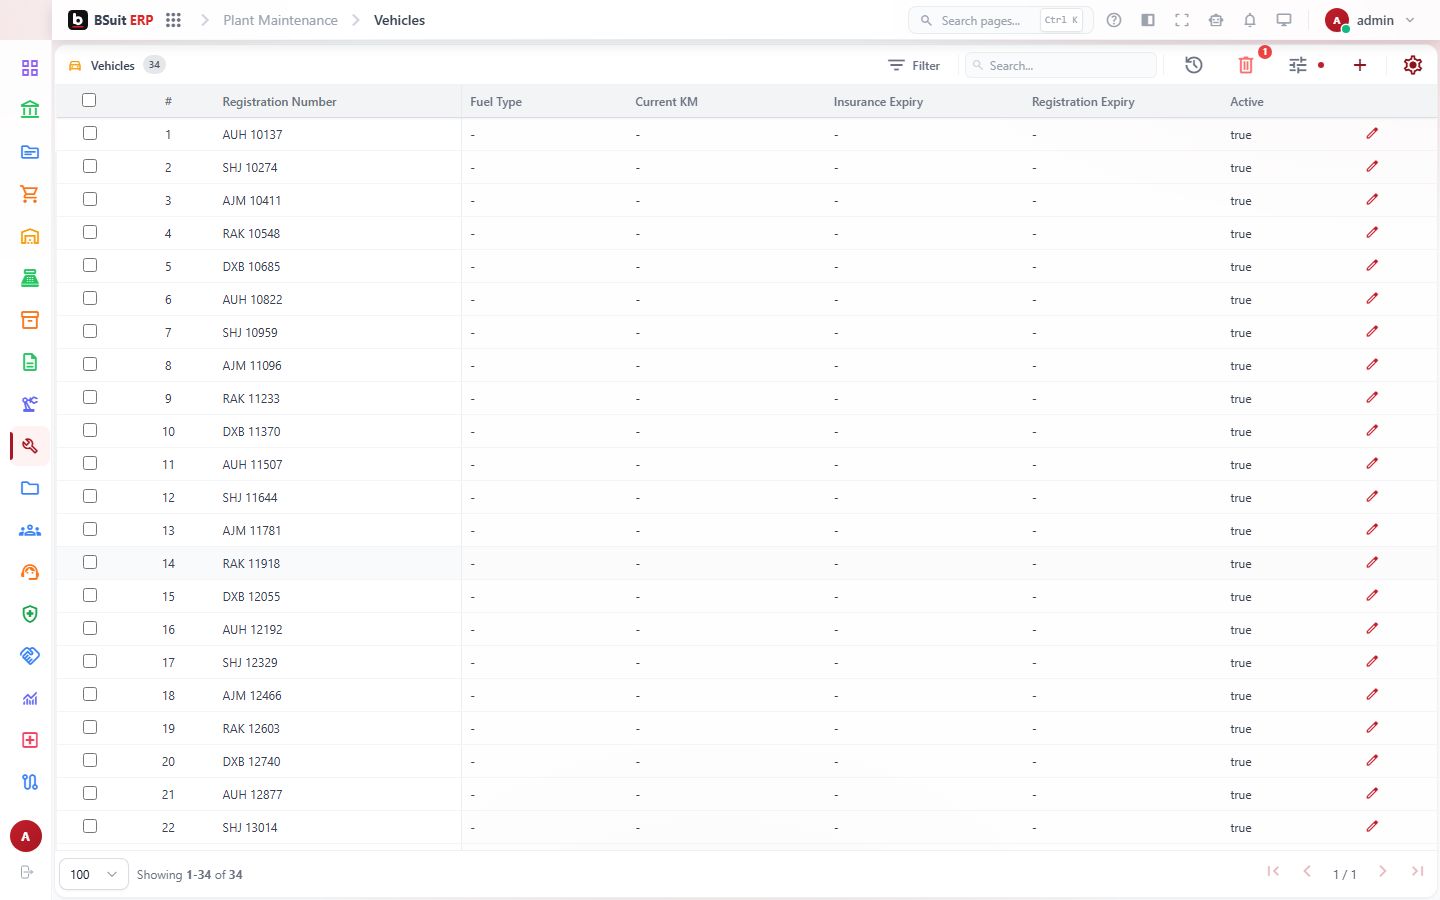
Task: Select the Plant Maintenance wrench sidebar icon
Action: tap(30, 446)
